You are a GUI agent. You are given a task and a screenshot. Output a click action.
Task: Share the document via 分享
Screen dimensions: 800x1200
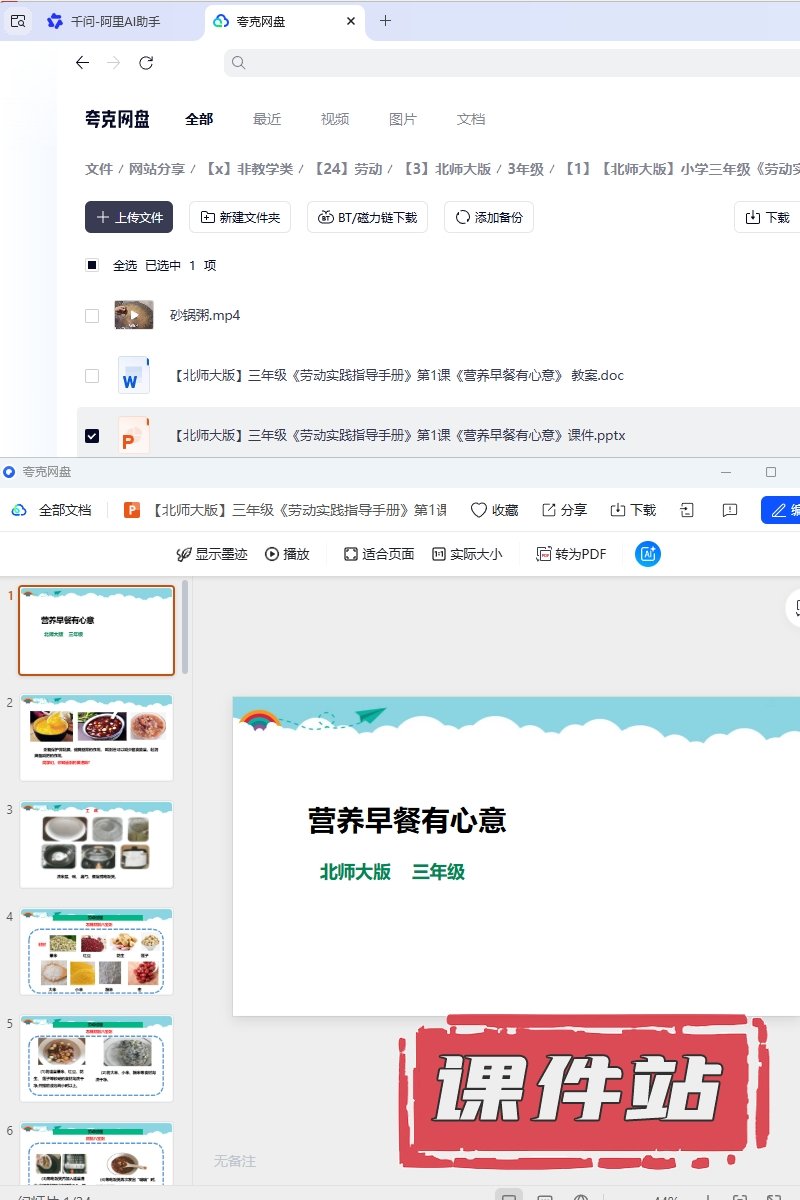click(x=564, y=510)
